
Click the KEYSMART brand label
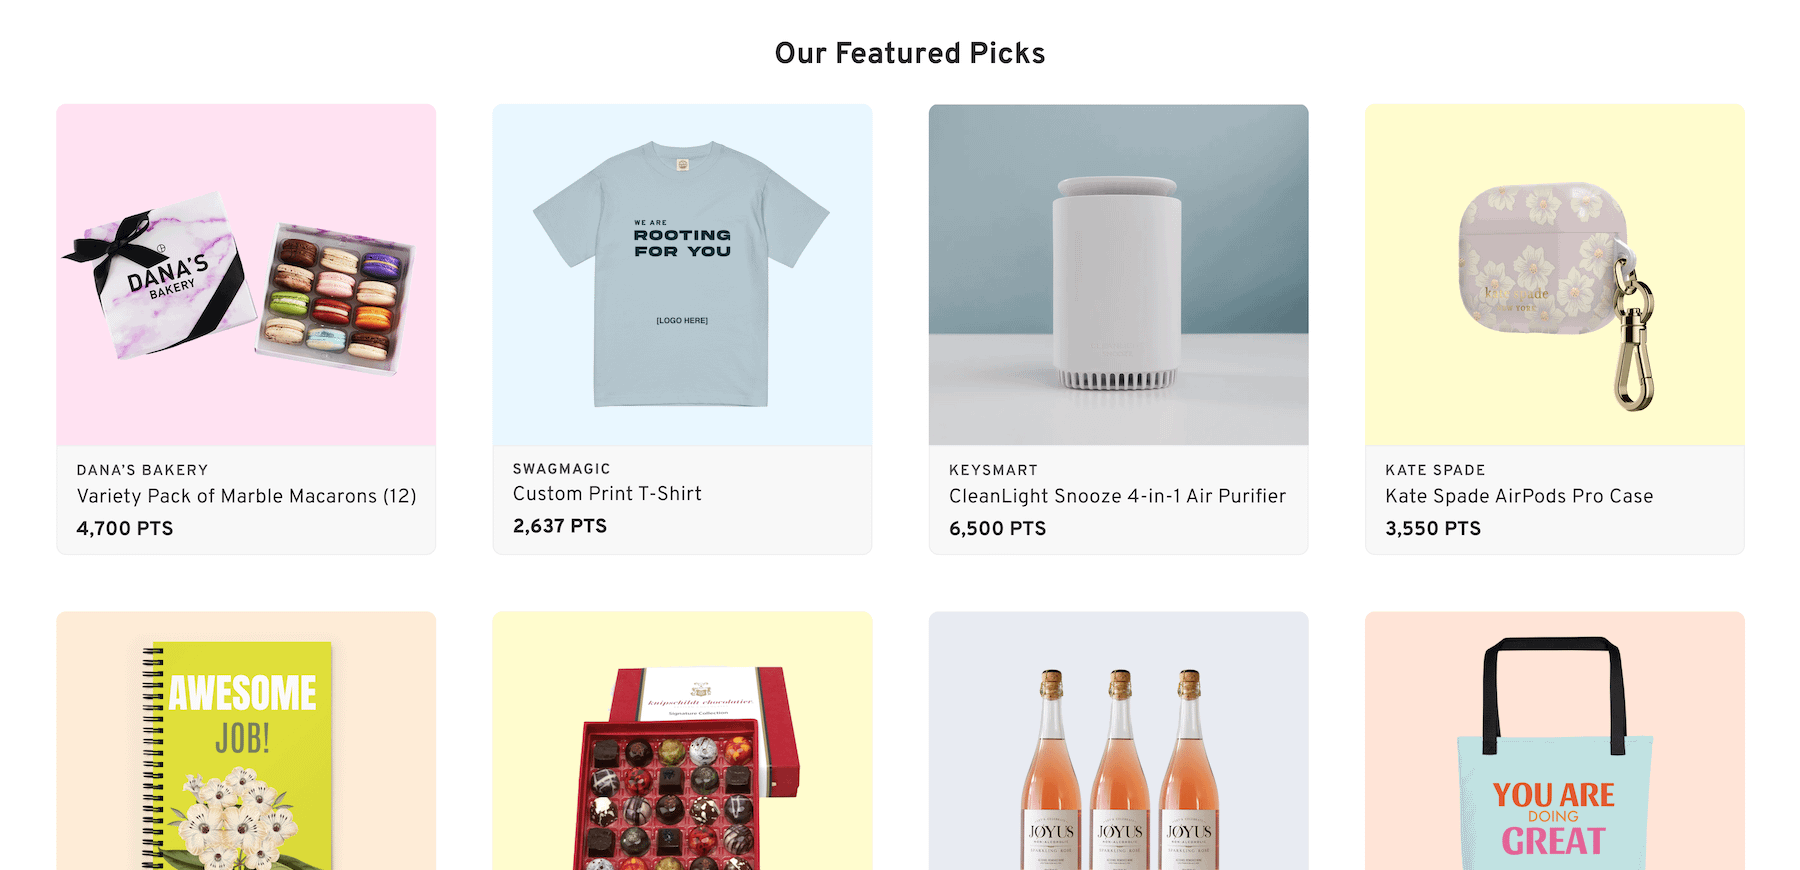[993, 470]
